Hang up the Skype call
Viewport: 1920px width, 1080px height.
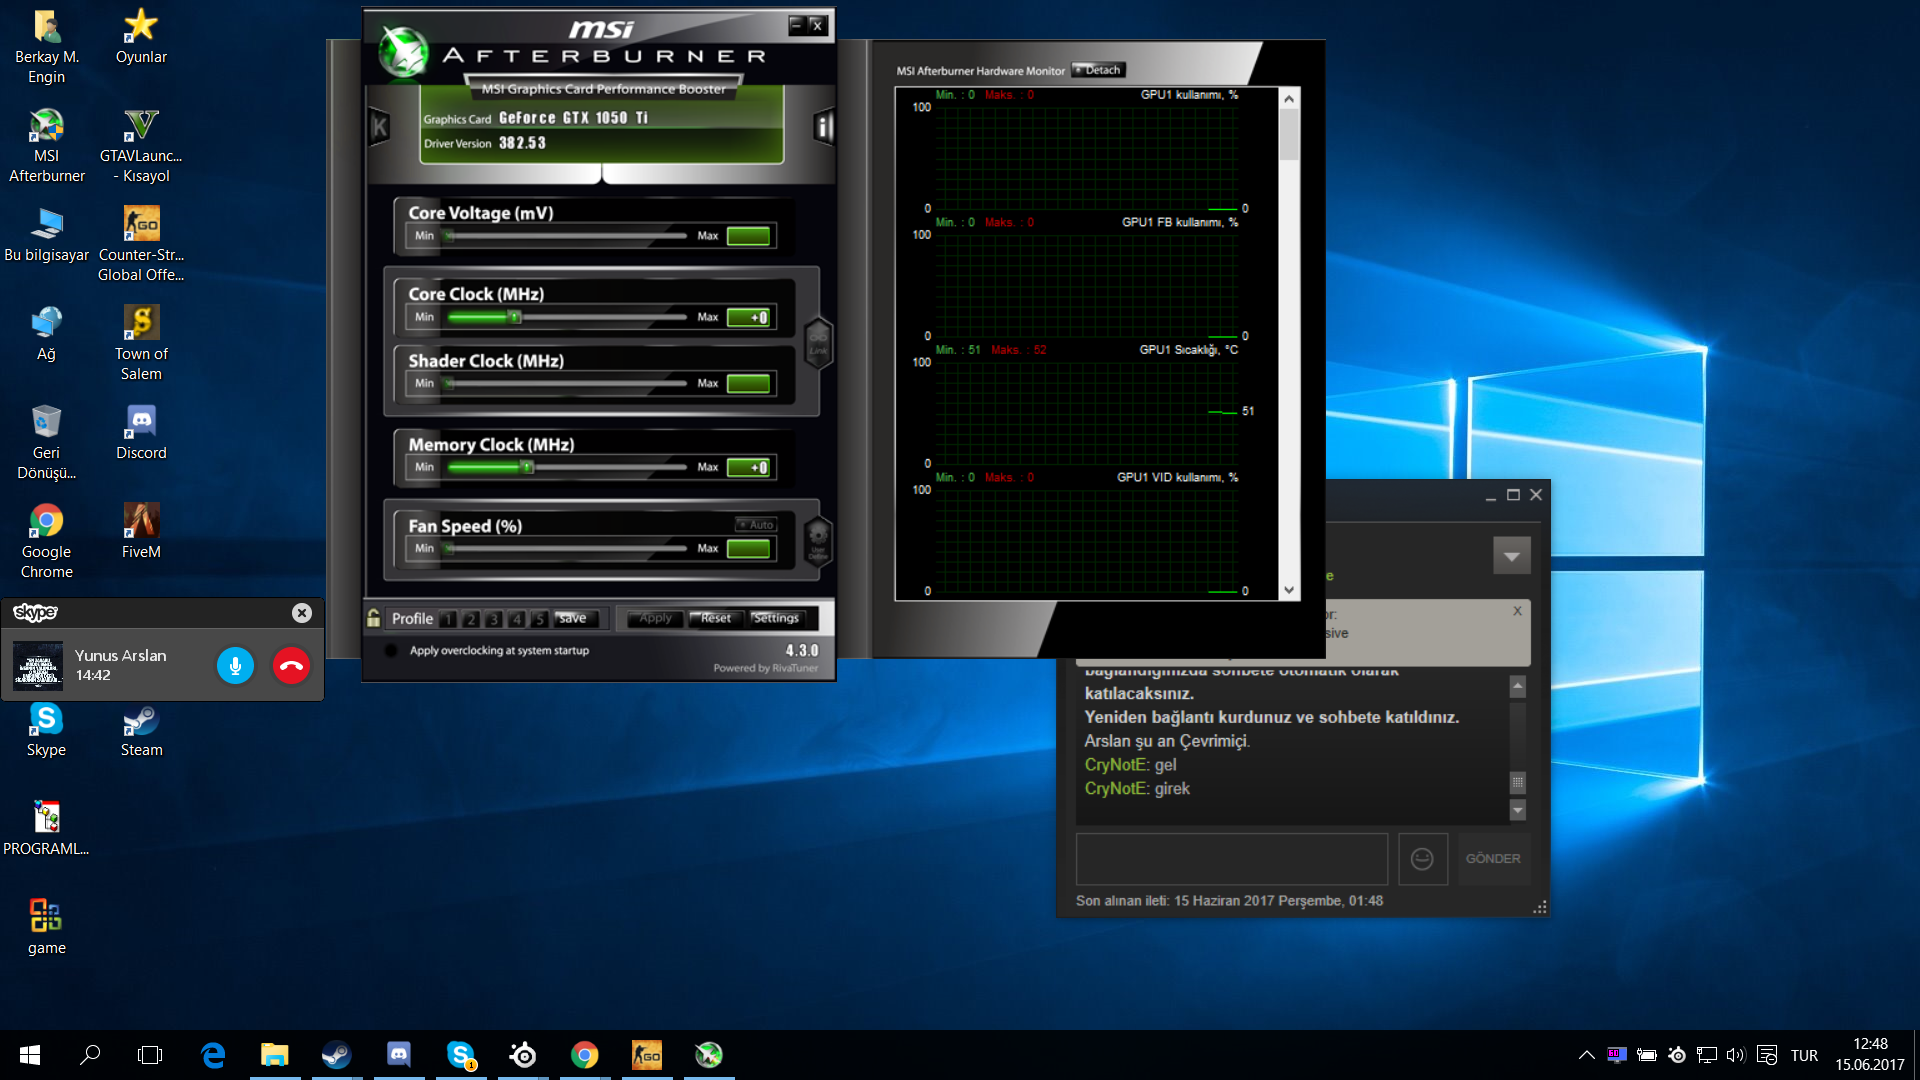[x=291, y=666]
